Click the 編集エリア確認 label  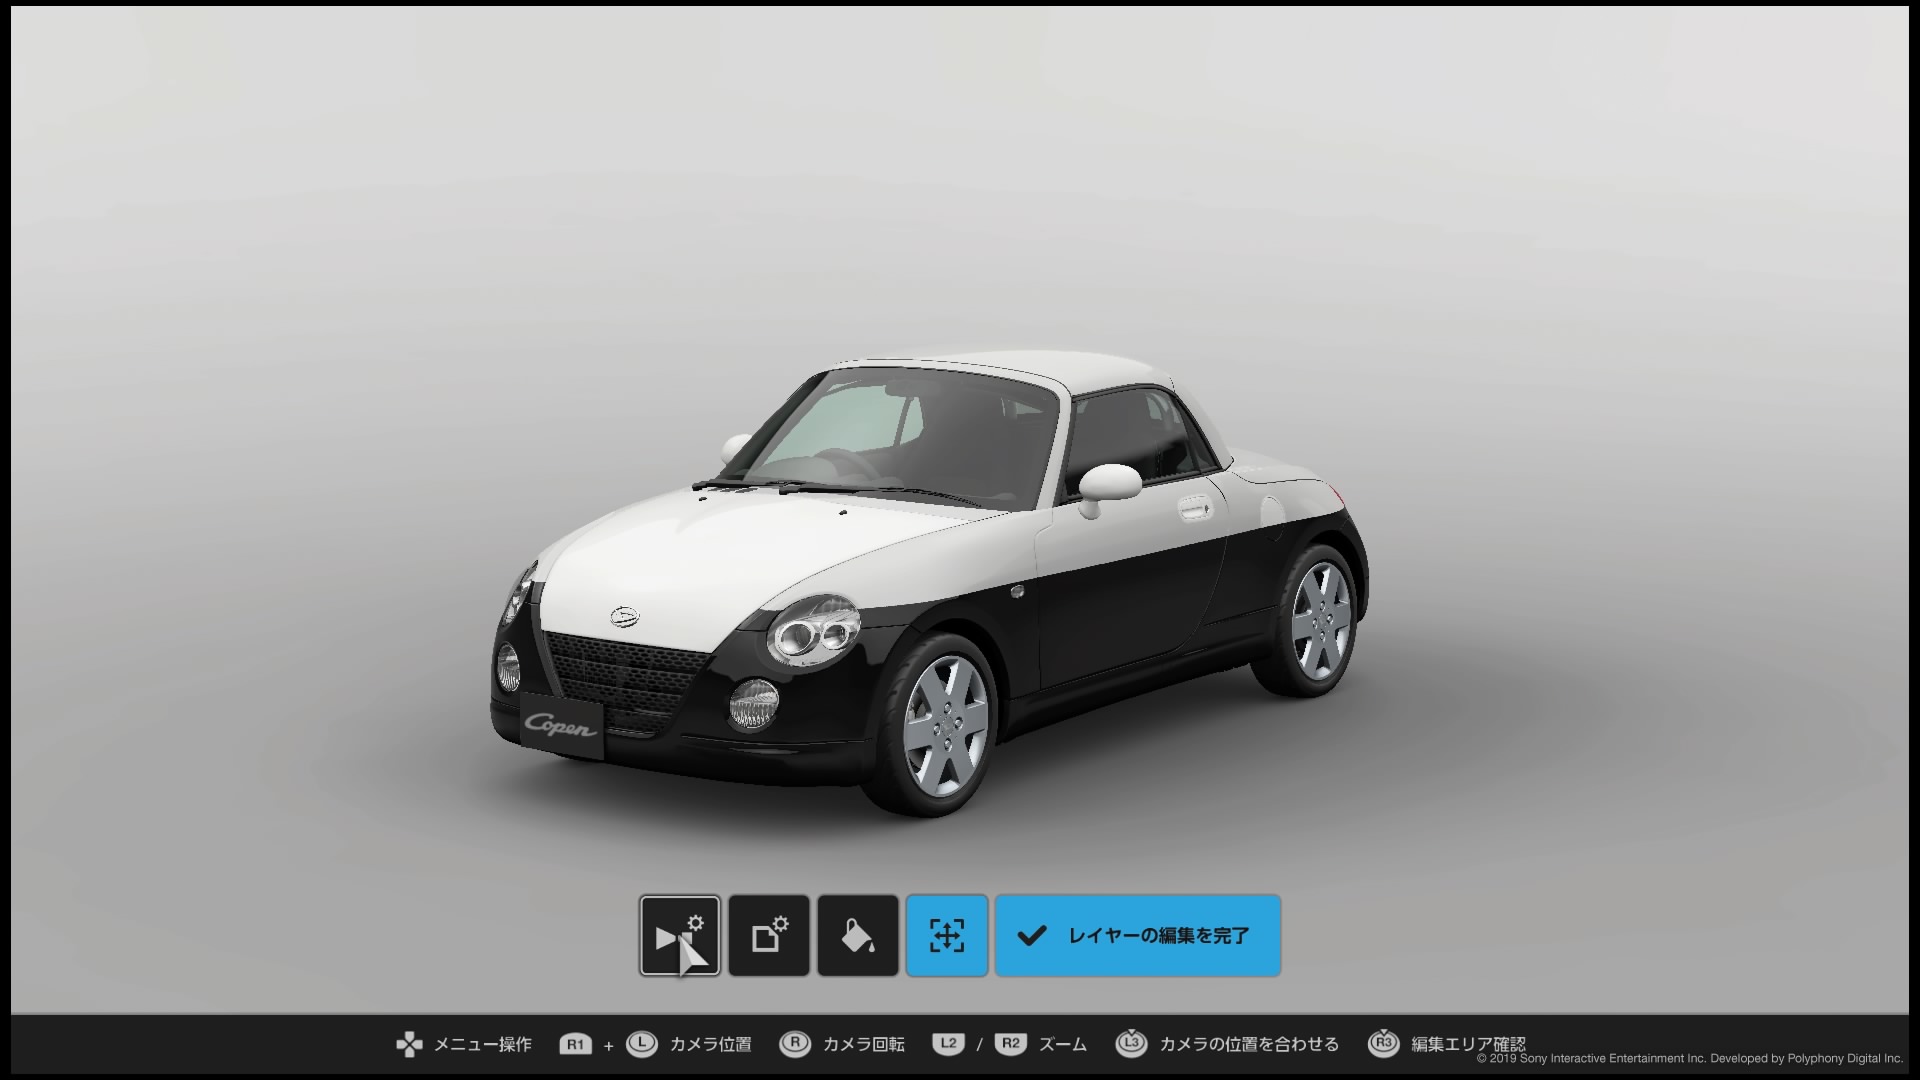tap(1468, 1045)
